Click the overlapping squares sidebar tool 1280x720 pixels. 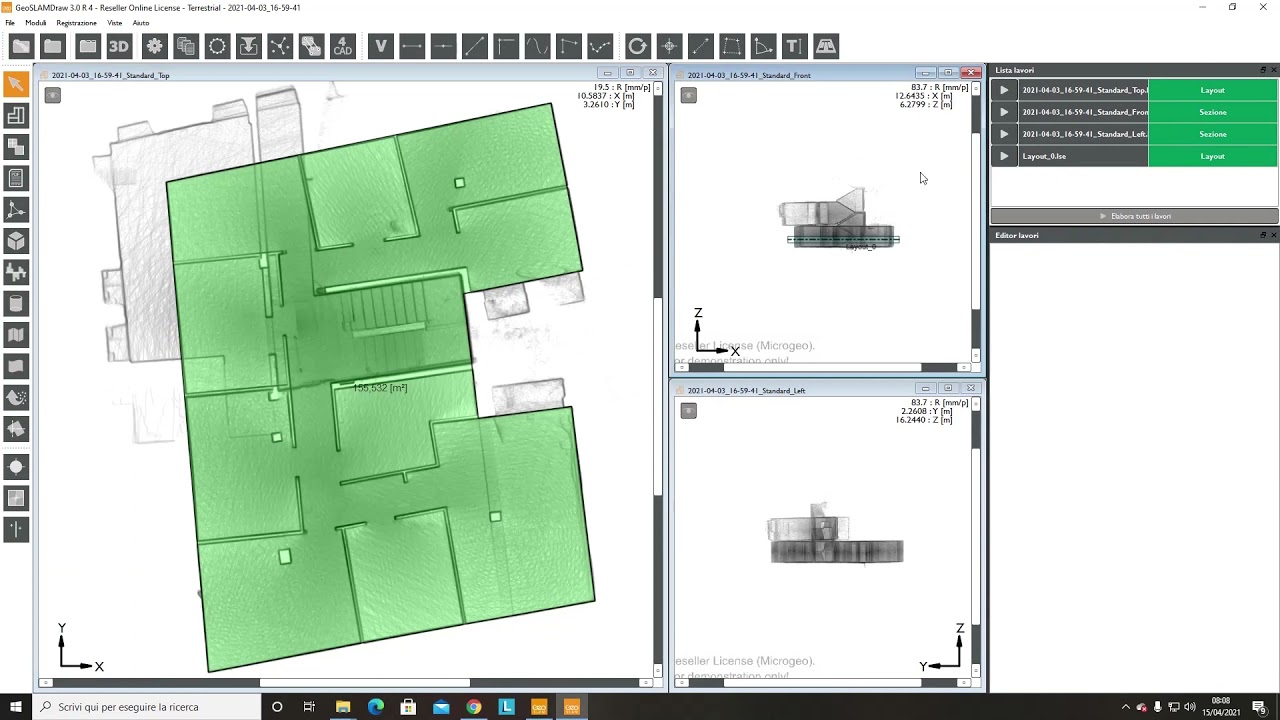pyautogui.click(x=16, y=148)
